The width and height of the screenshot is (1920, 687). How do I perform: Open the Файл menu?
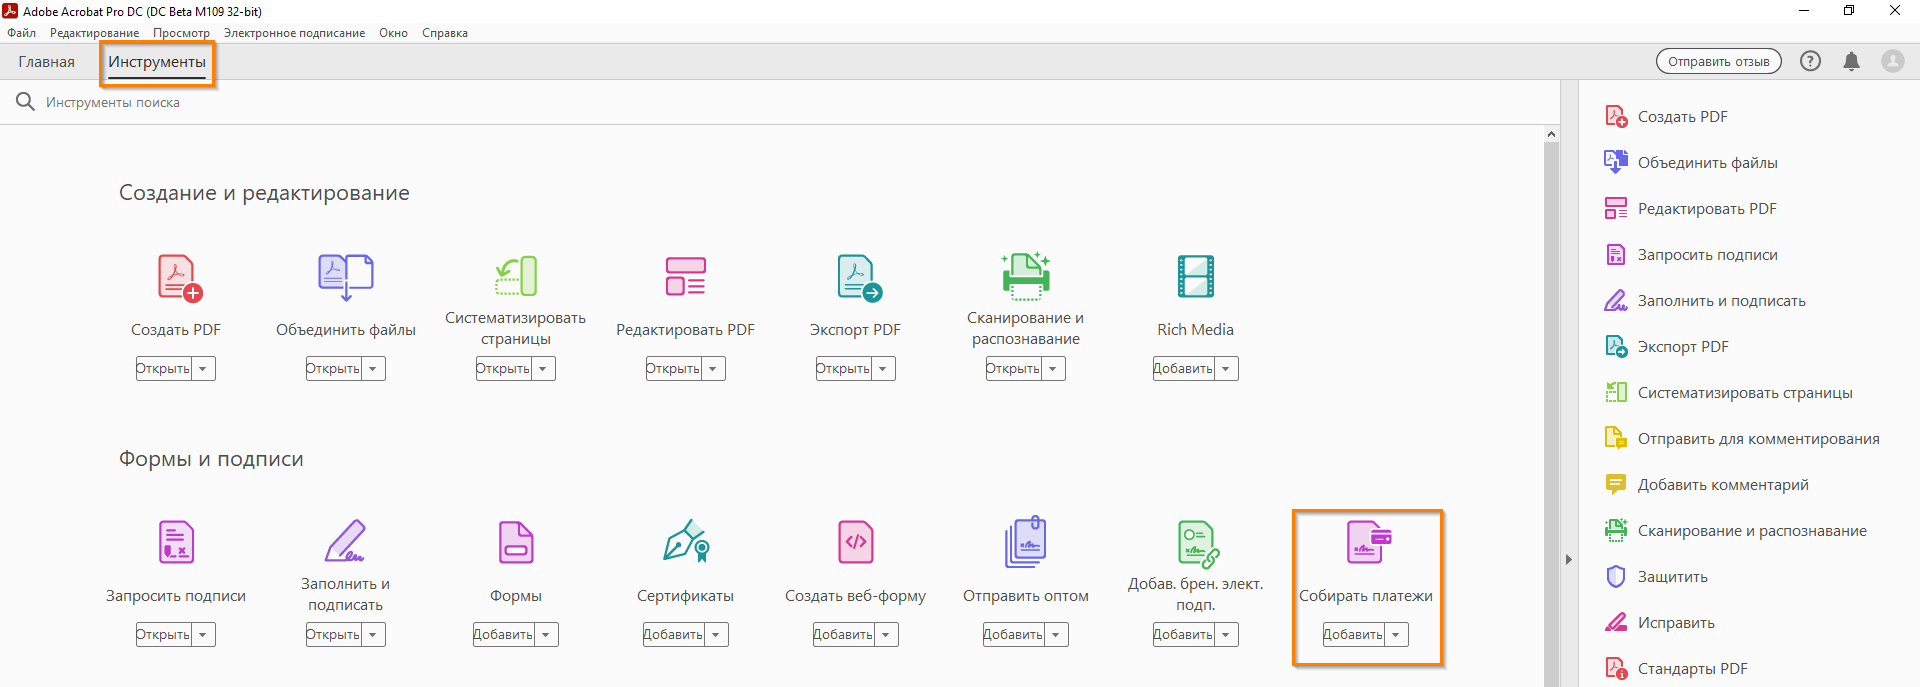pos(21,33)
